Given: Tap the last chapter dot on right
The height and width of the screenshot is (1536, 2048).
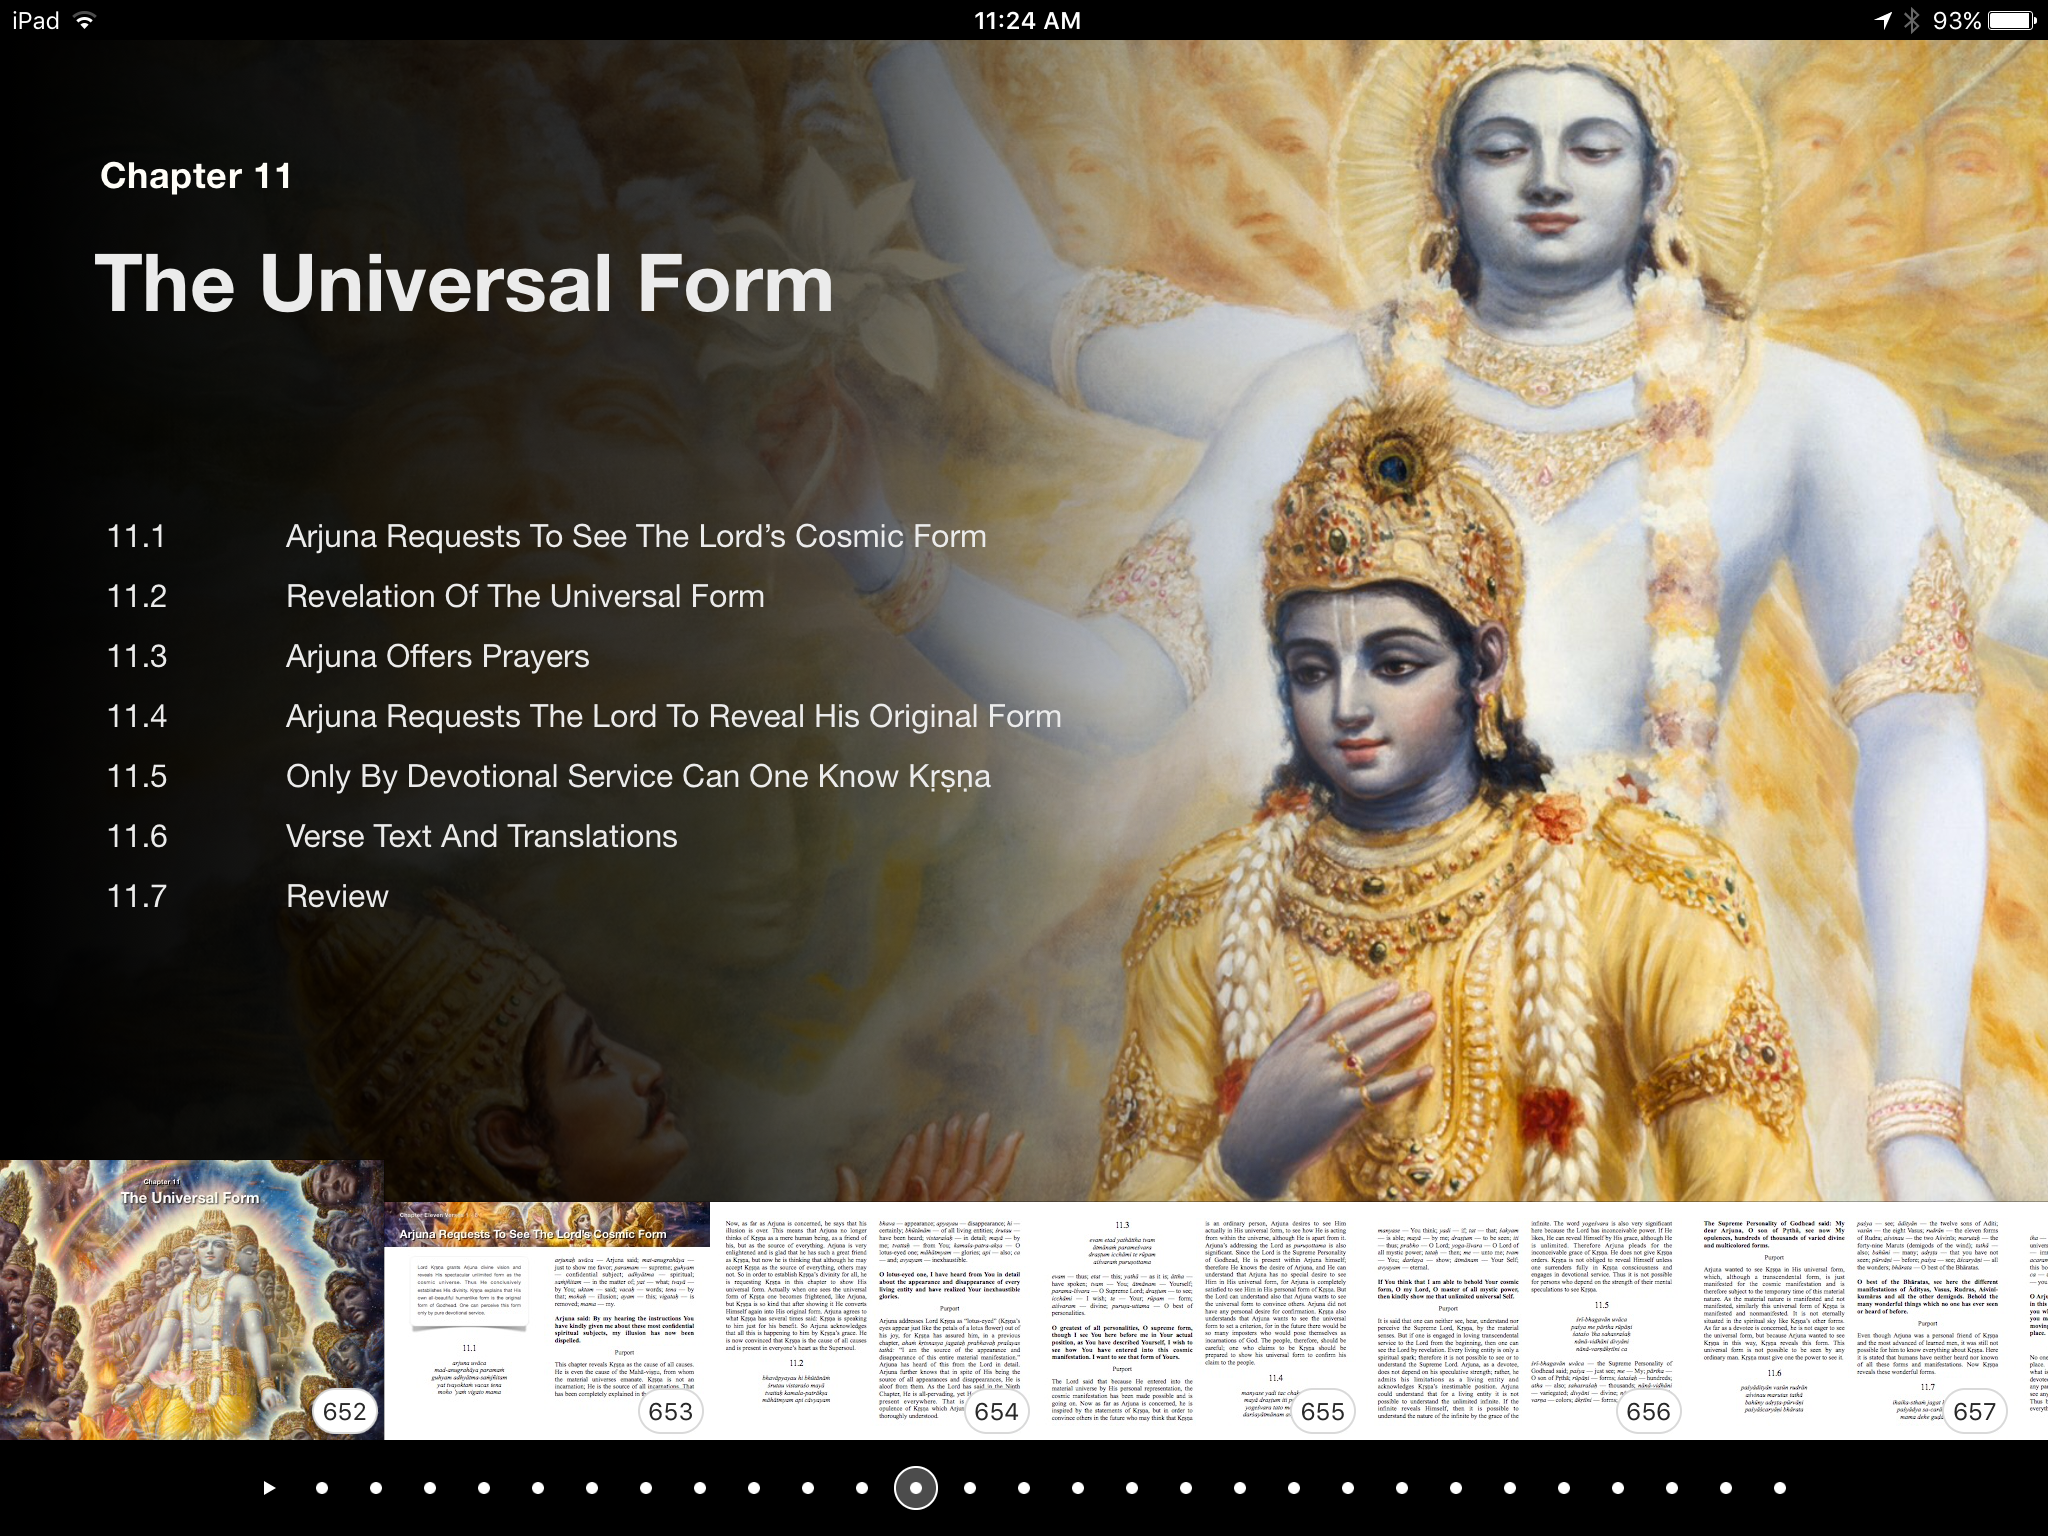Looking at the screenshot, I should click(1780, 1488).
